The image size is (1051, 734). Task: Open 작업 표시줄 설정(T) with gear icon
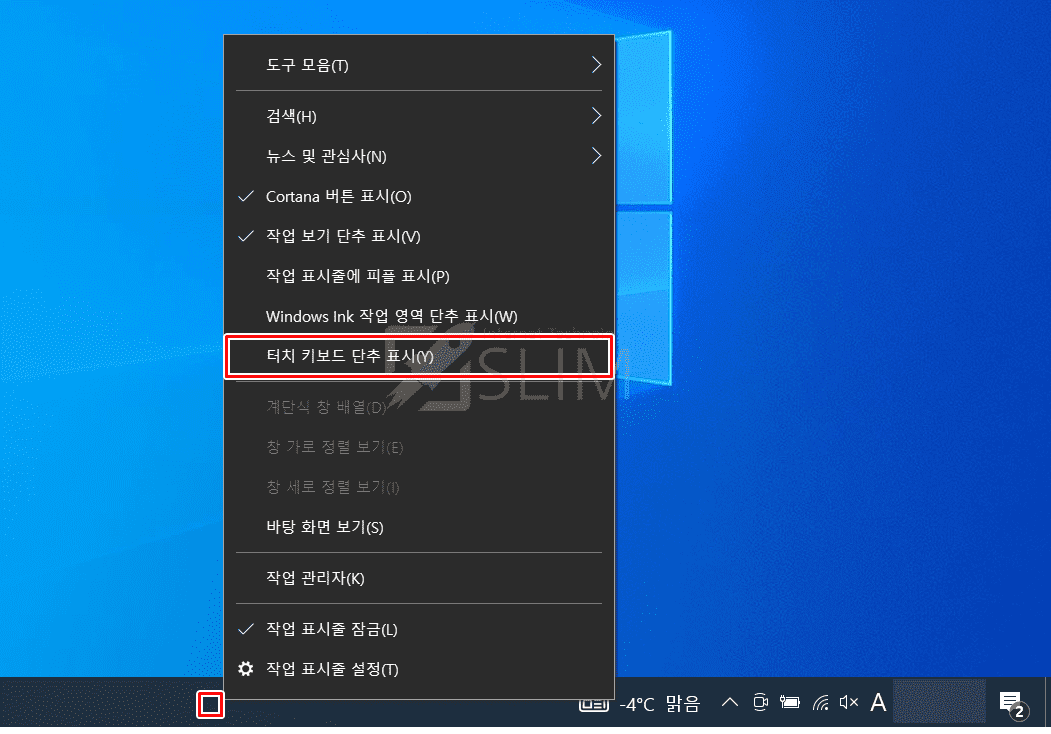(x=419, y=669)
